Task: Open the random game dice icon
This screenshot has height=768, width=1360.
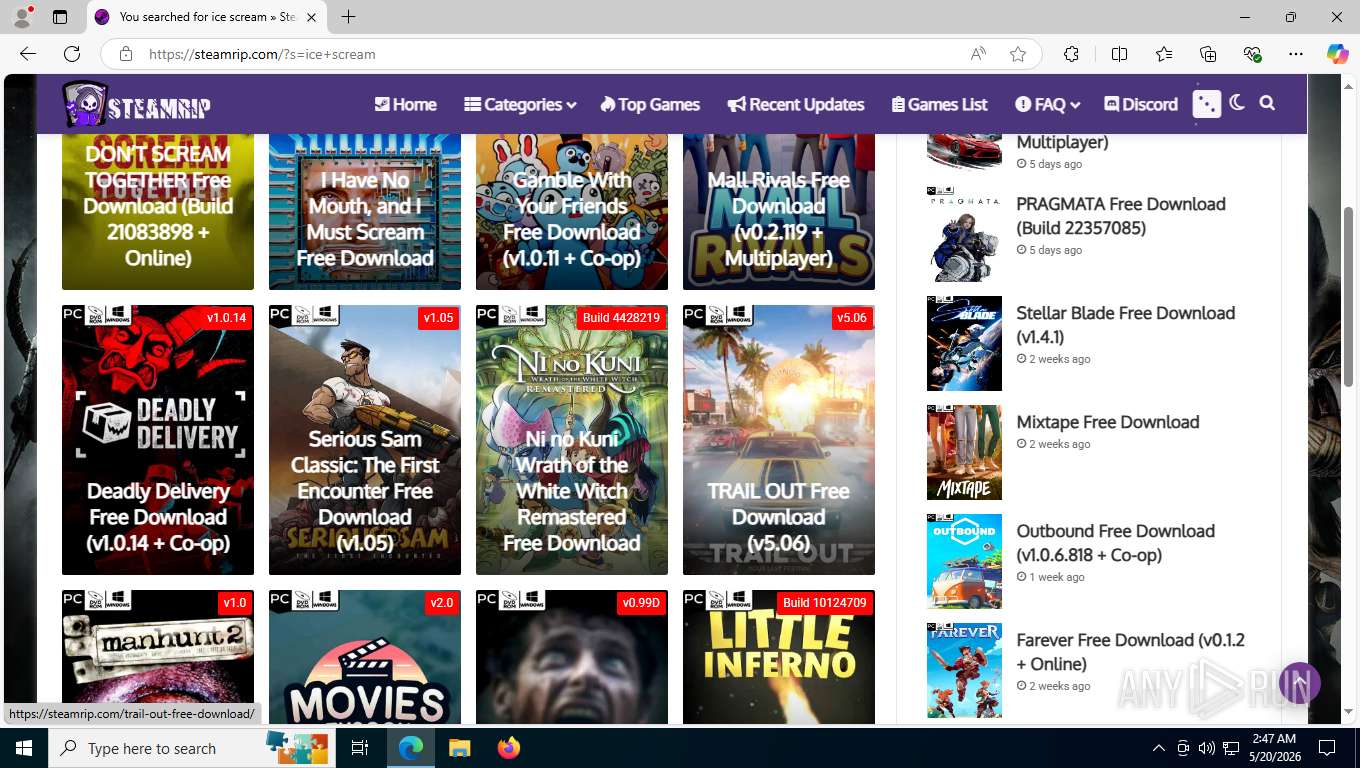Action: click(x=1207, y=104)
